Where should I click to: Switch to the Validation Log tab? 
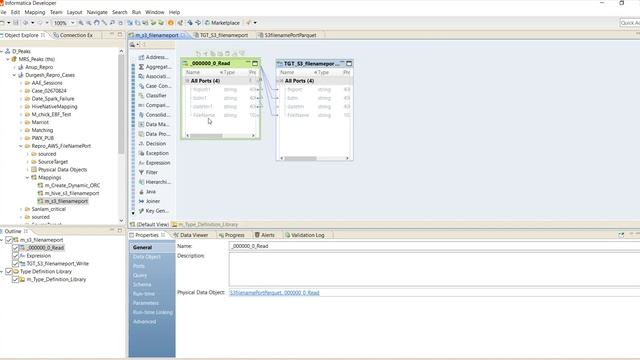(304, 235)
